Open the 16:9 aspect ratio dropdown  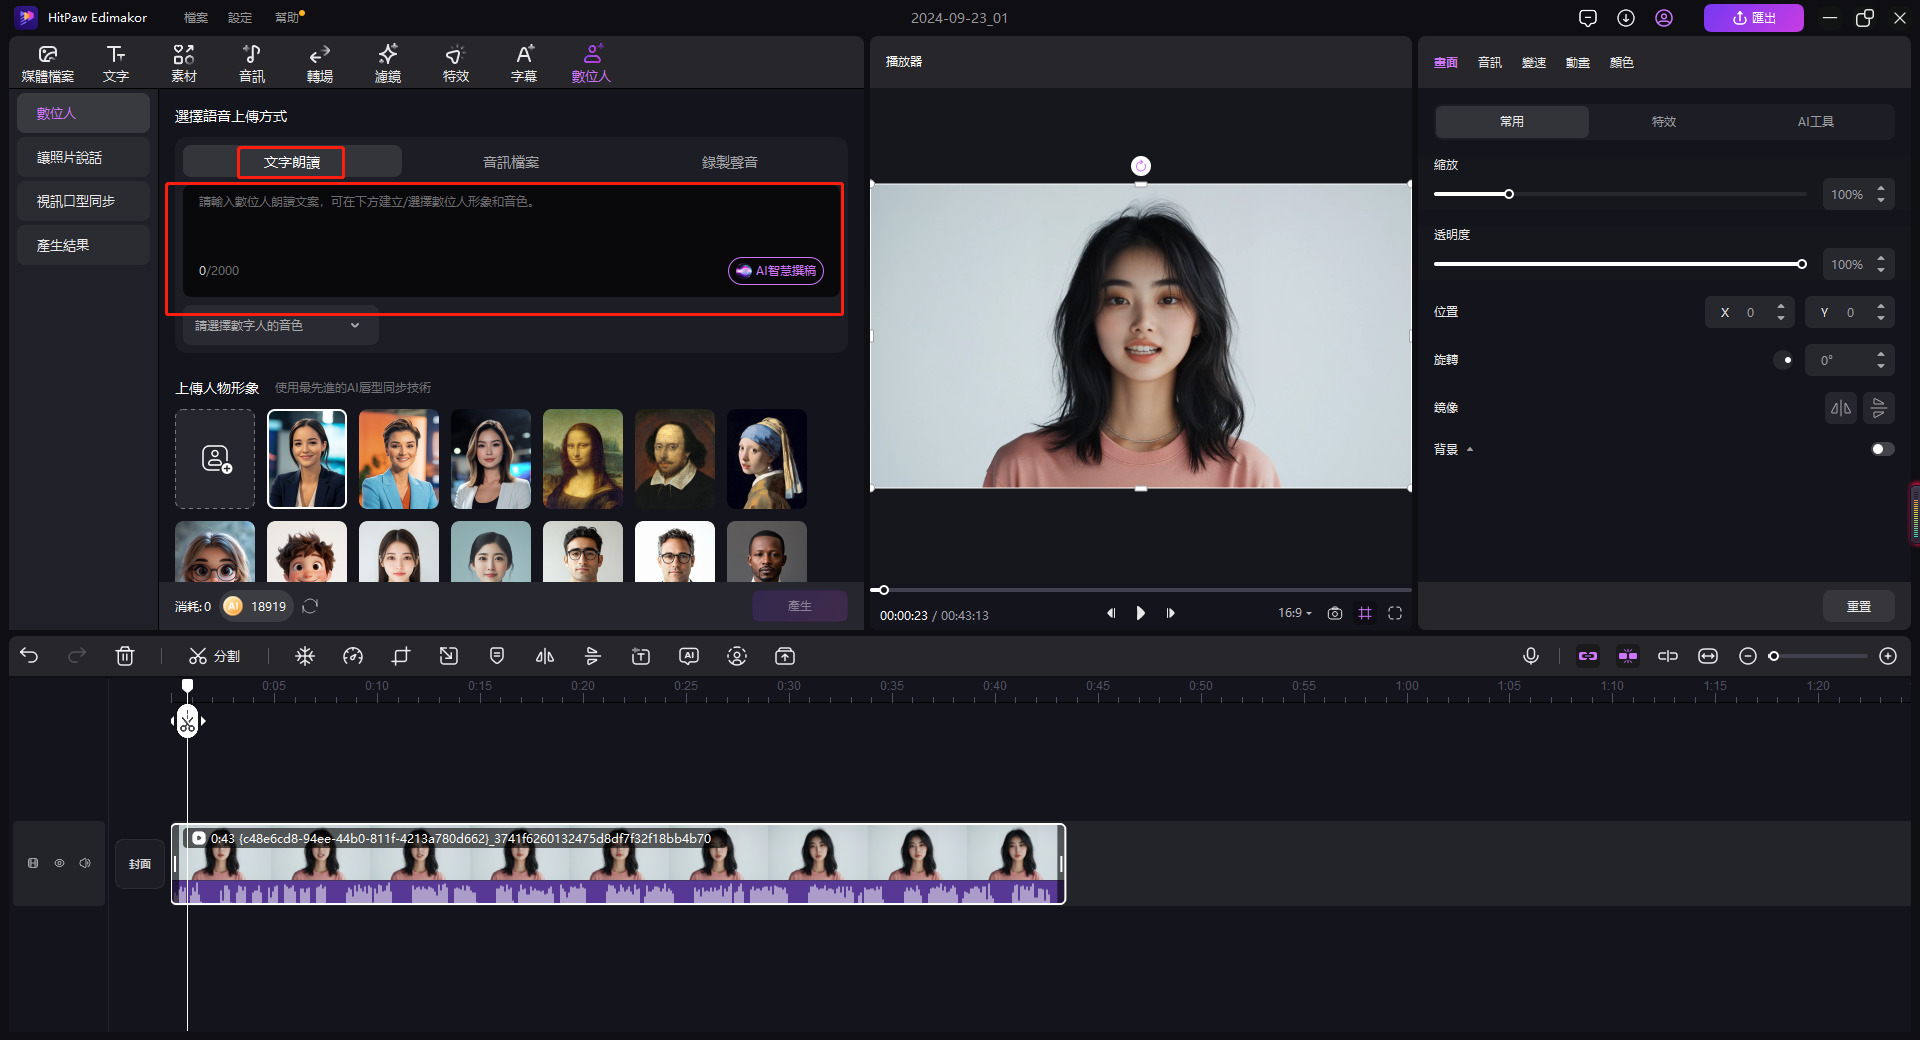[1294, 613]
